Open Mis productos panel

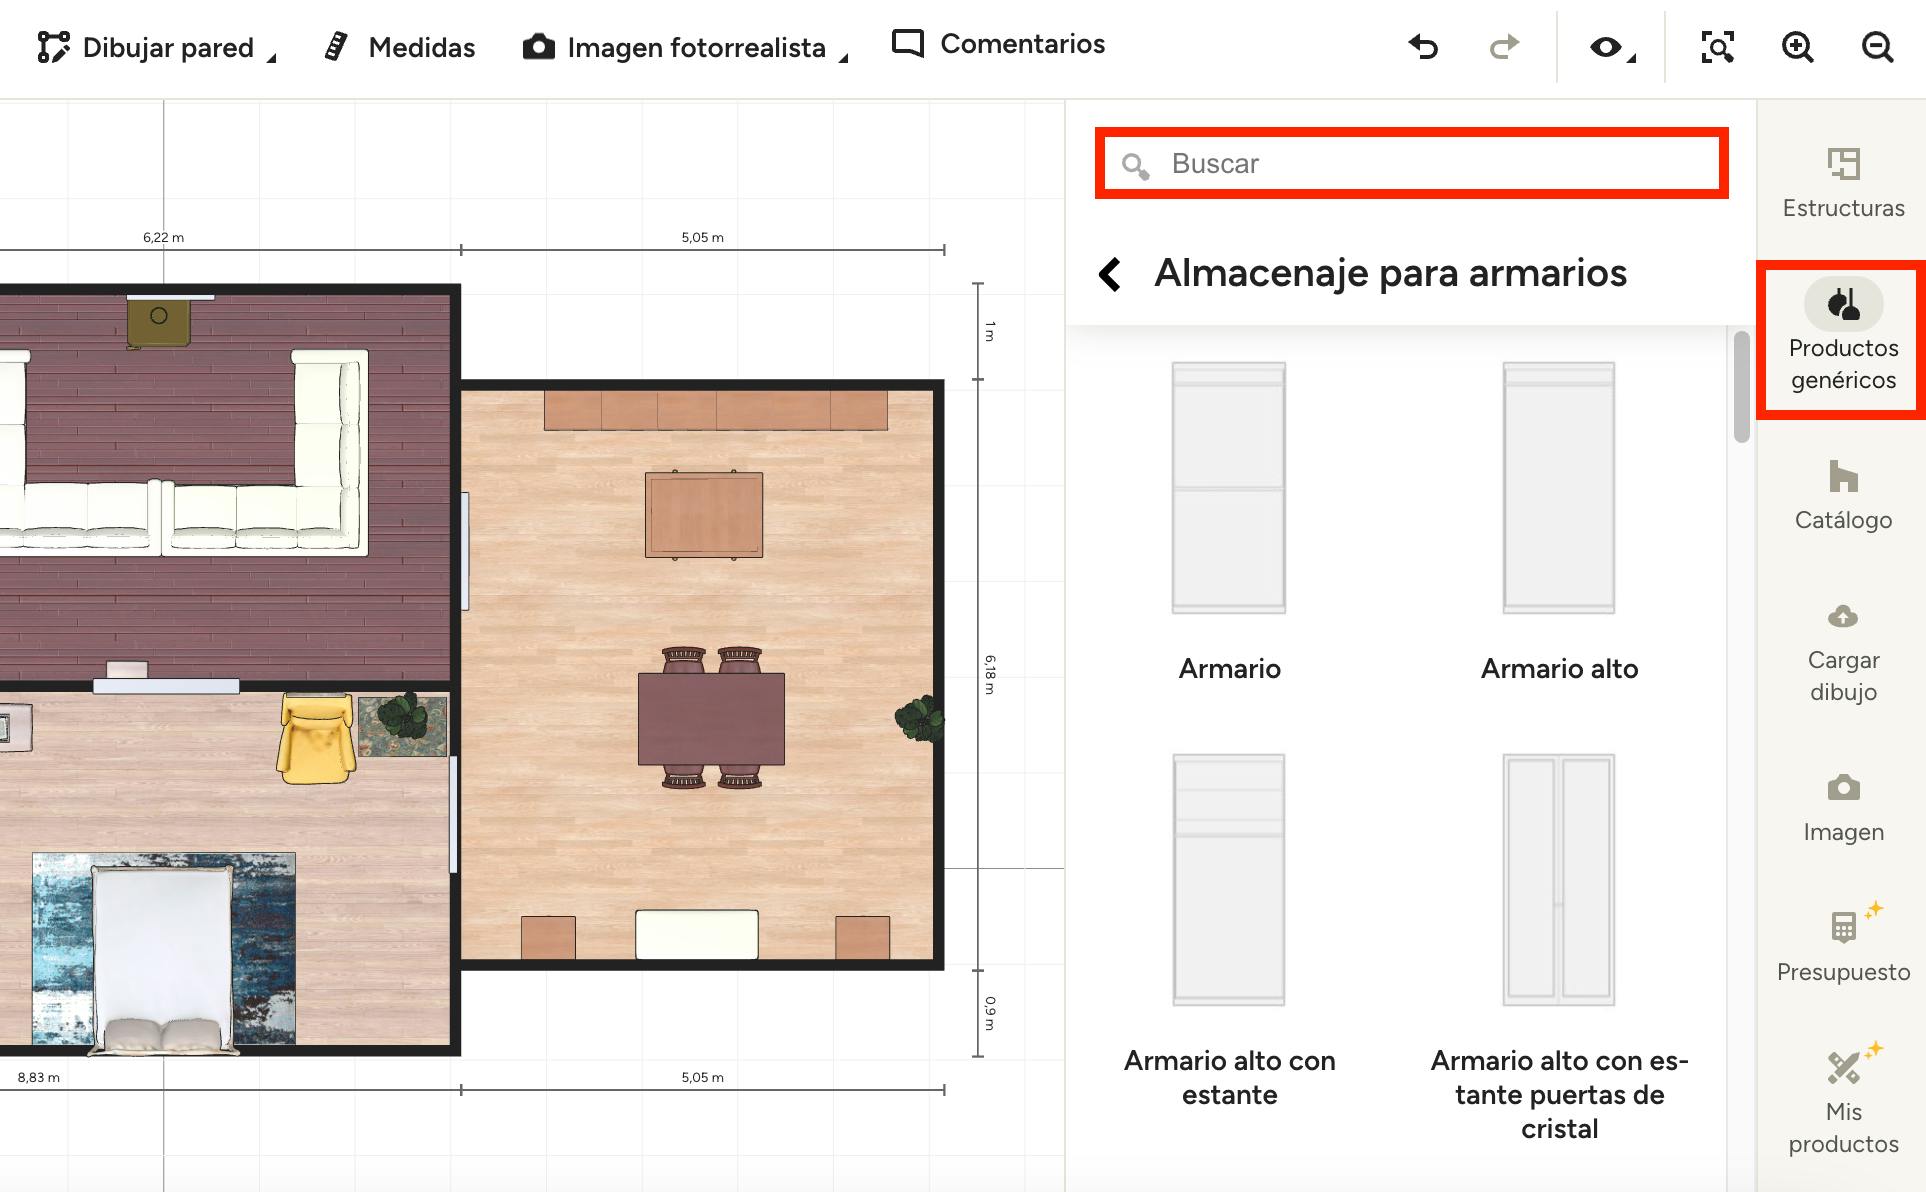(x=1843, y=1100)
